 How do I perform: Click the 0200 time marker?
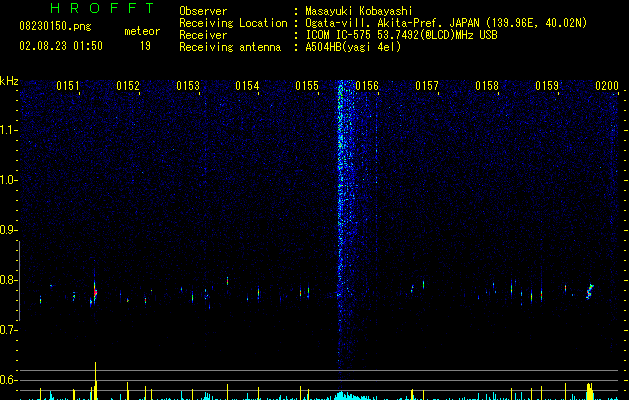pyautogui.click(x=607, y=86)
